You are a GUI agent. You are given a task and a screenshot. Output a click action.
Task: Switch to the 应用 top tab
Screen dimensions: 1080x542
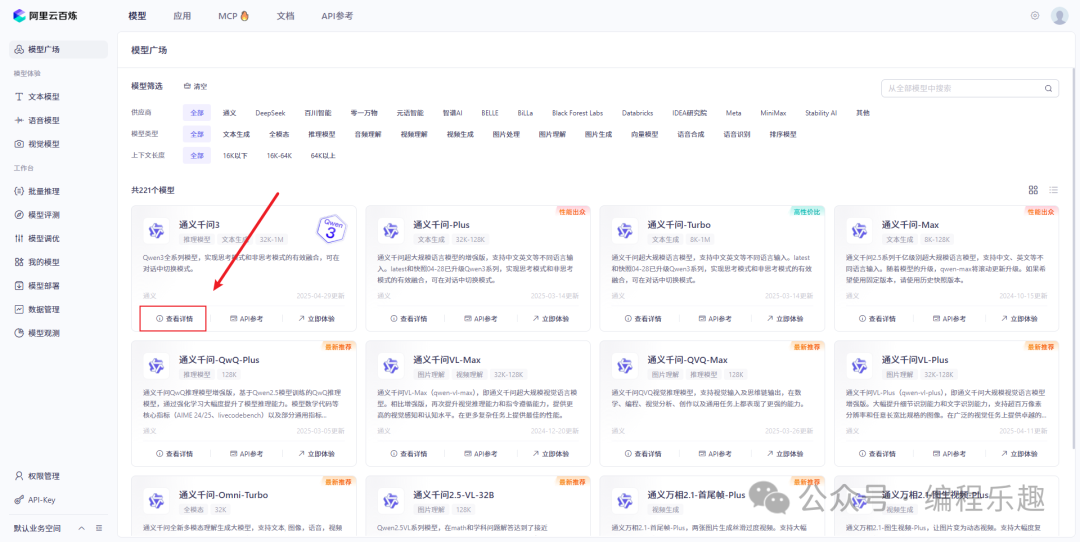coord(182,16)
